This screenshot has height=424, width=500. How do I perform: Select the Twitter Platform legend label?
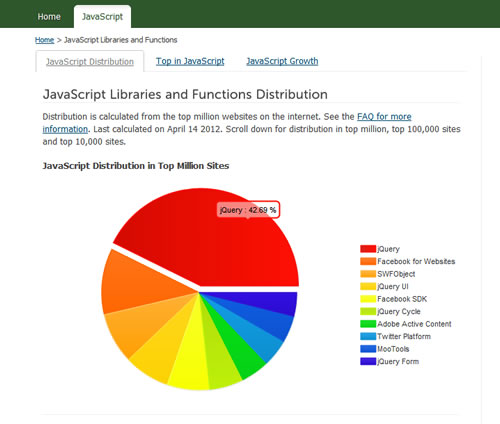pos(404,336)
